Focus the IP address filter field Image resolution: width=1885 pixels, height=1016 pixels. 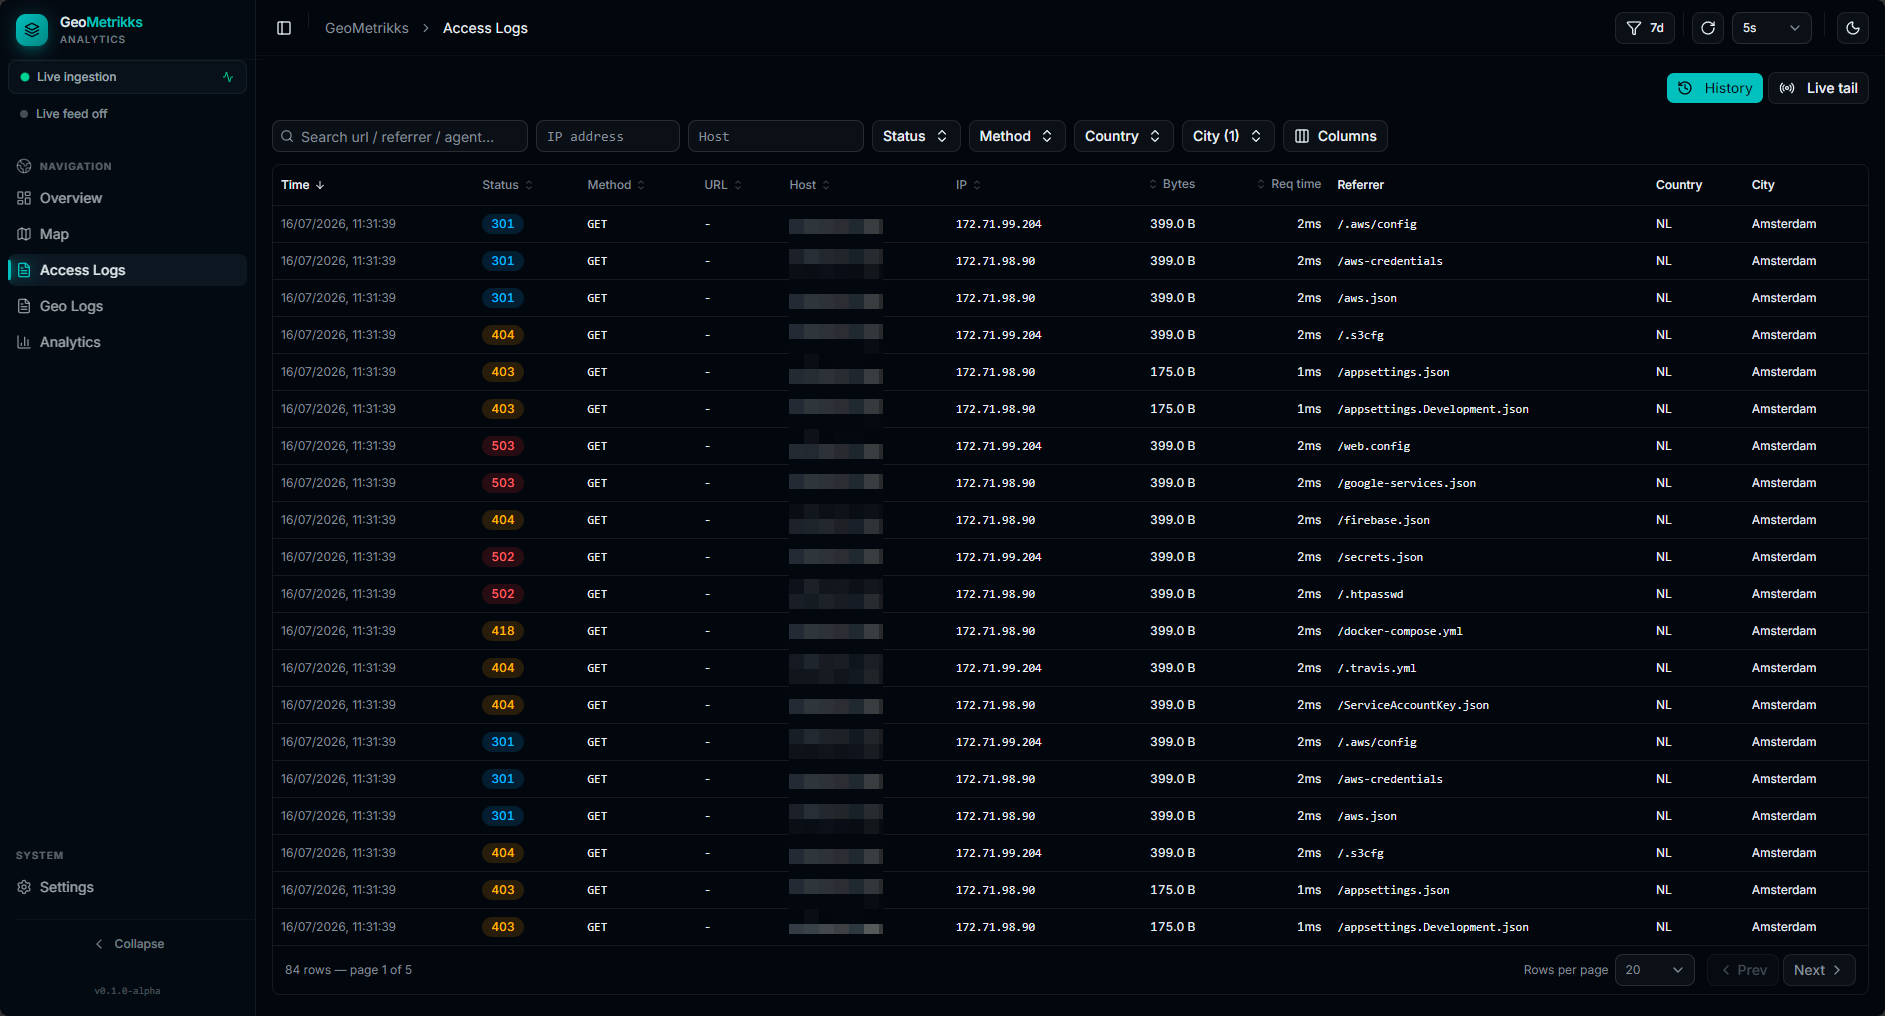pos(608,136)
